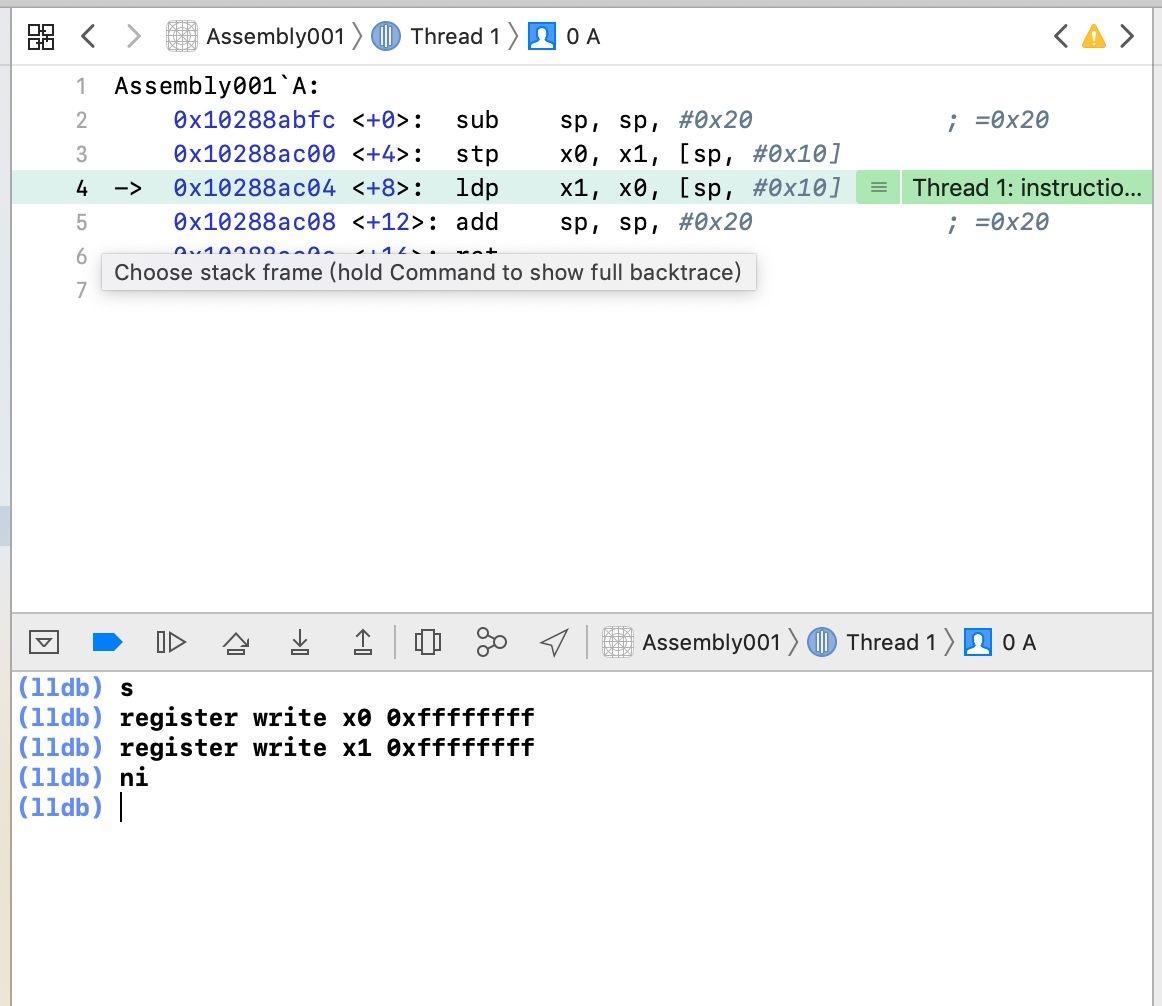This screenshot has height=1006, width=1162.
Task: Toggle breakpoints activation button
Action: (x=107, y=642)
